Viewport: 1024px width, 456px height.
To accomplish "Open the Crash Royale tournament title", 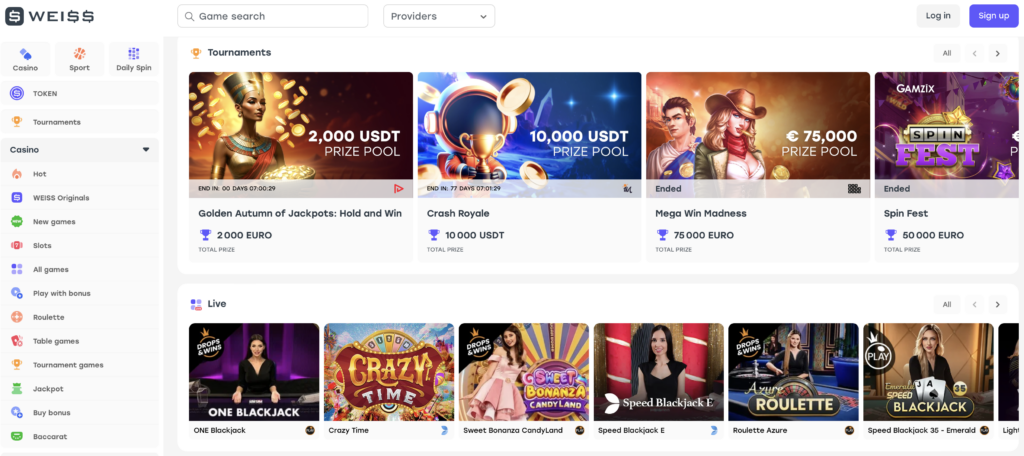I will pos(458,214).
